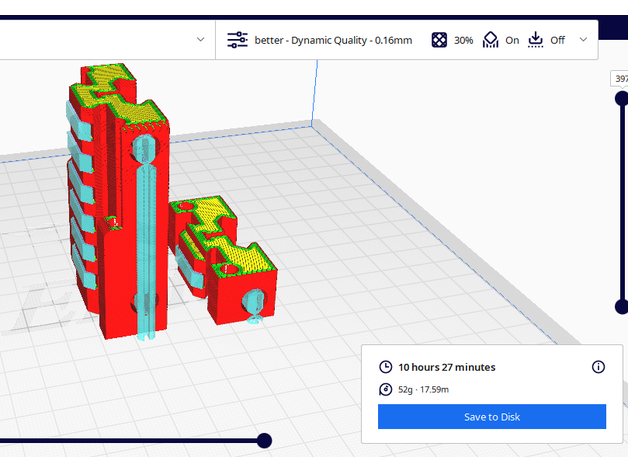Open the print time info icon
628x472 pixels.
598,367
